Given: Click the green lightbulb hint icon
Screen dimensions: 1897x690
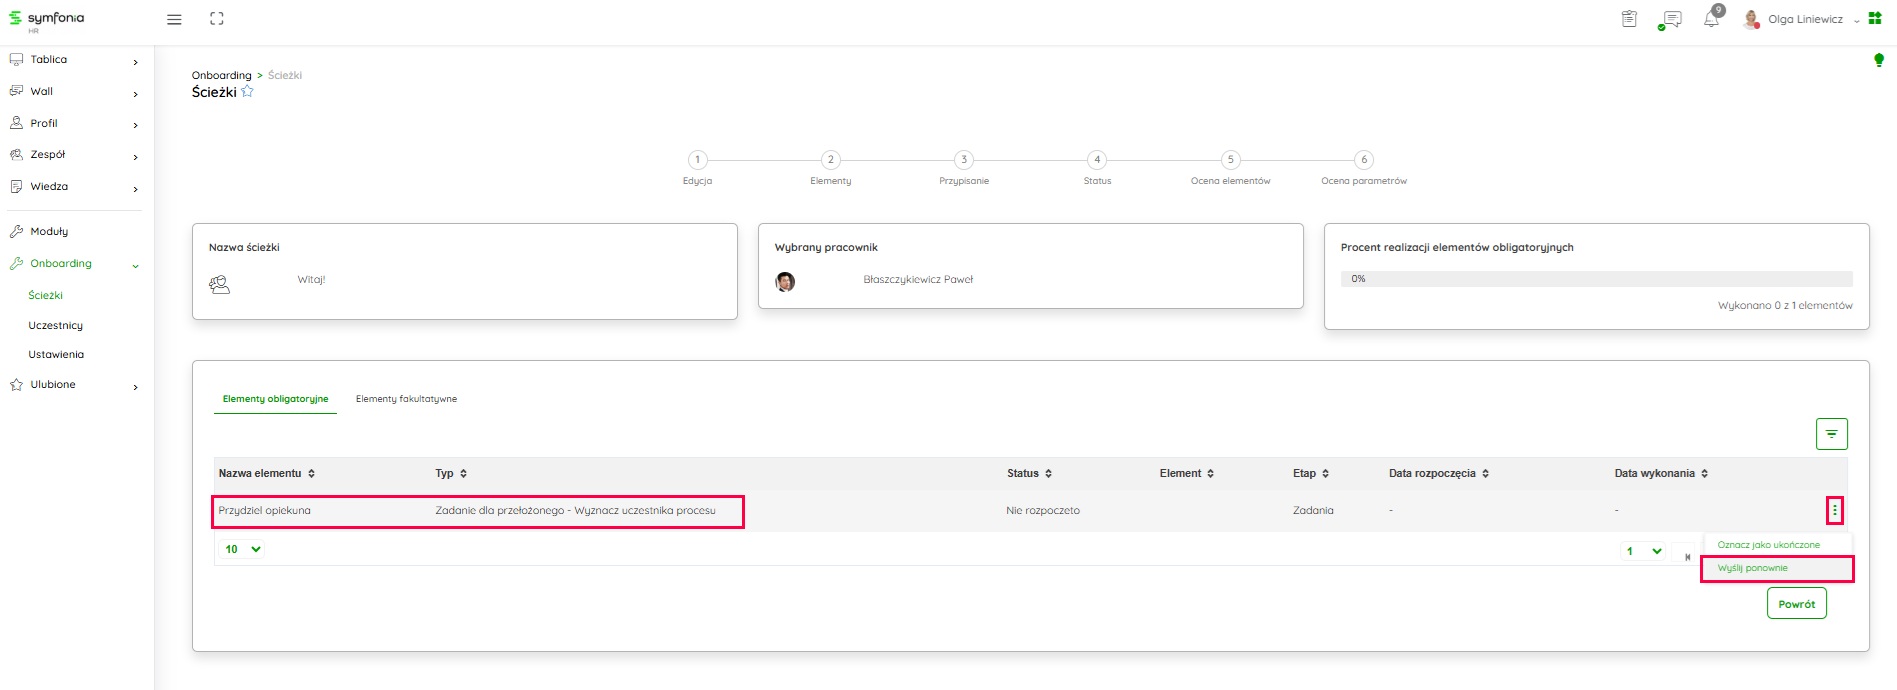Looking at the screenshot, I should (1878, 60).
